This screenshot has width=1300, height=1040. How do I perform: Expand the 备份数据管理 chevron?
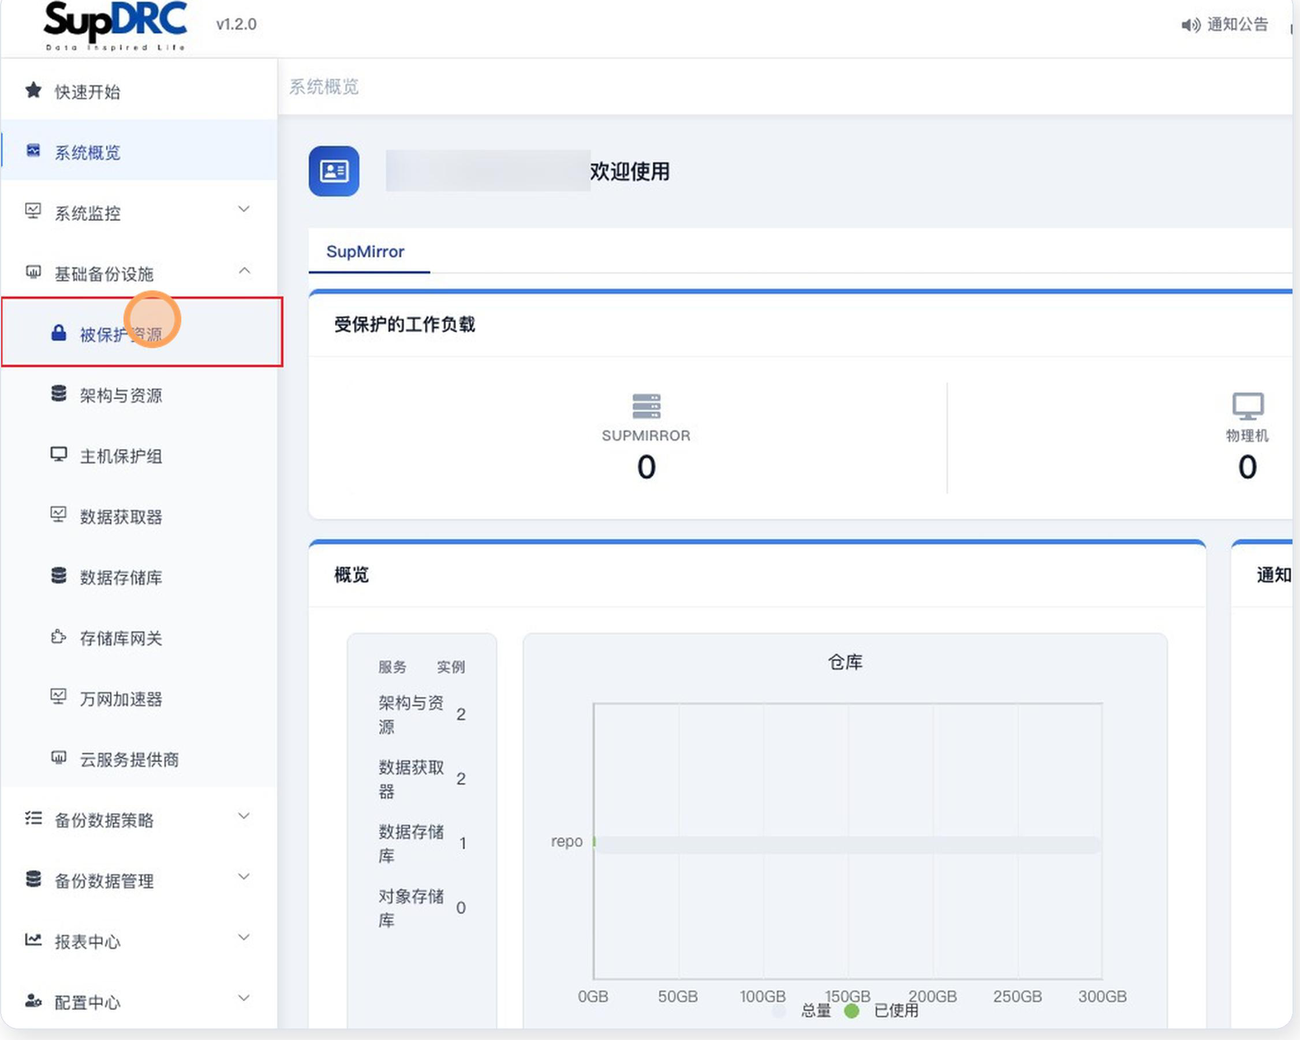(x=244, y=878)
